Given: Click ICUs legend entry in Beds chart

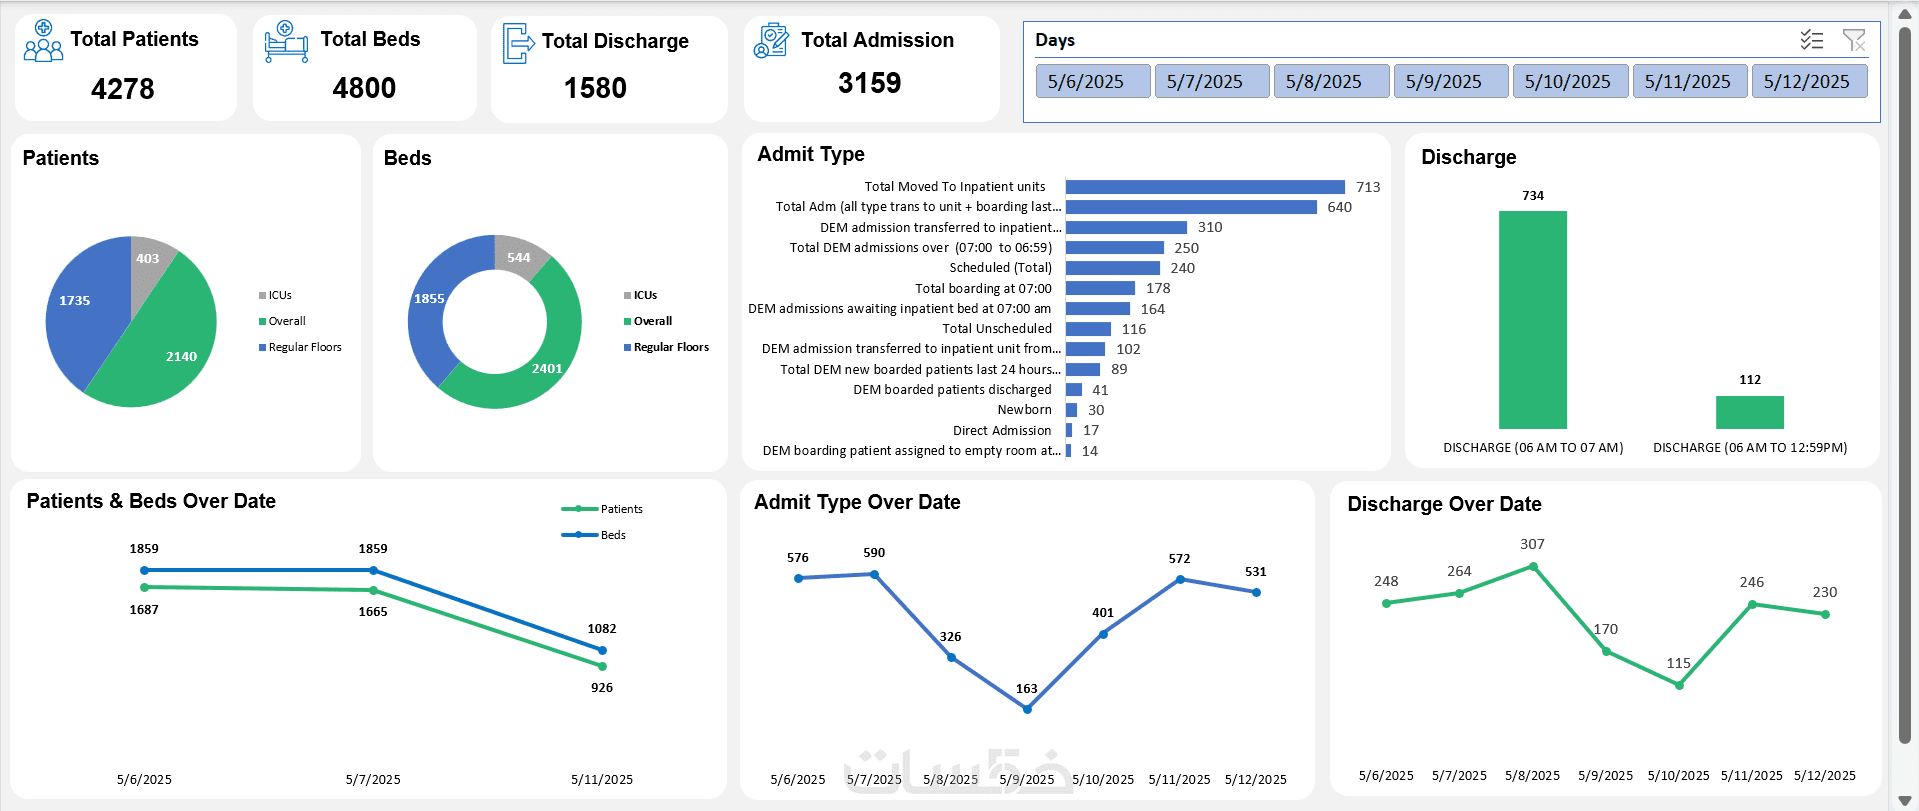Looking at the screenshot, I should click(x=641, y=295).
